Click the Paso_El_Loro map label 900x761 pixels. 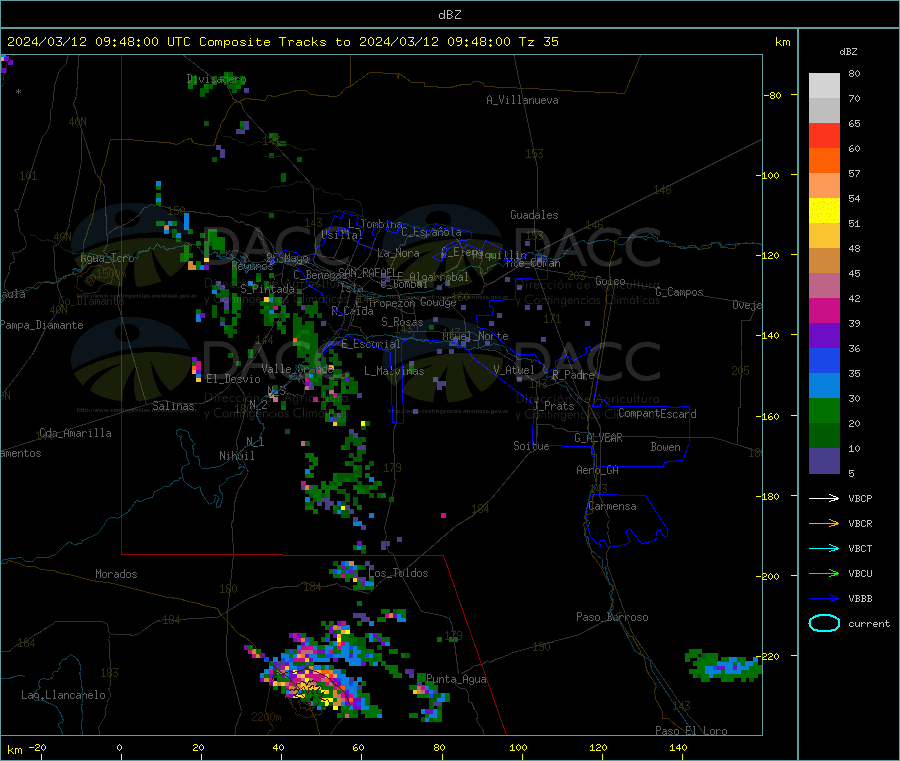pyautogui.click(x=691, y=731)
